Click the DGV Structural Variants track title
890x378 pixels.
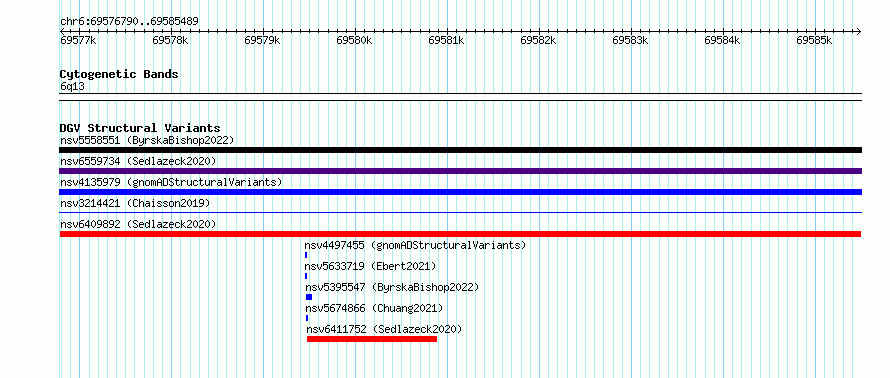point(140,128)
